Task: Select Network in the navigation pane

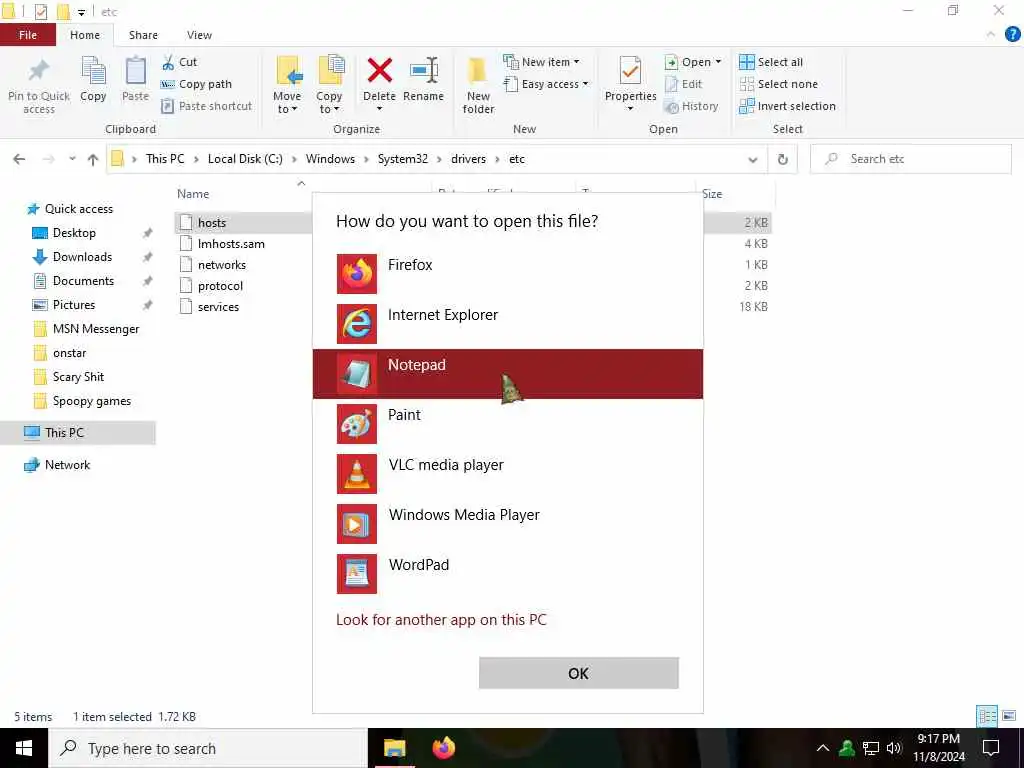Action: pos(67,465)
